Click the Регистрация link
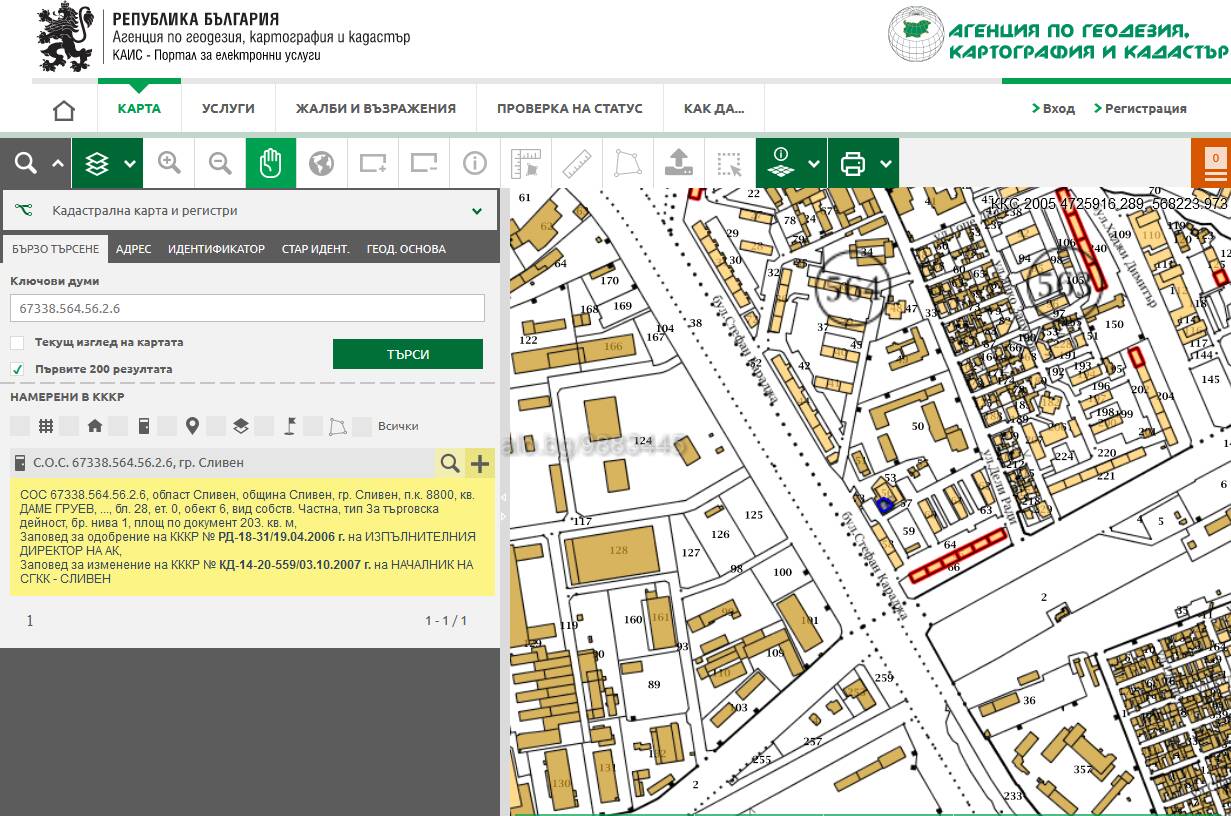 point(1140,108)
